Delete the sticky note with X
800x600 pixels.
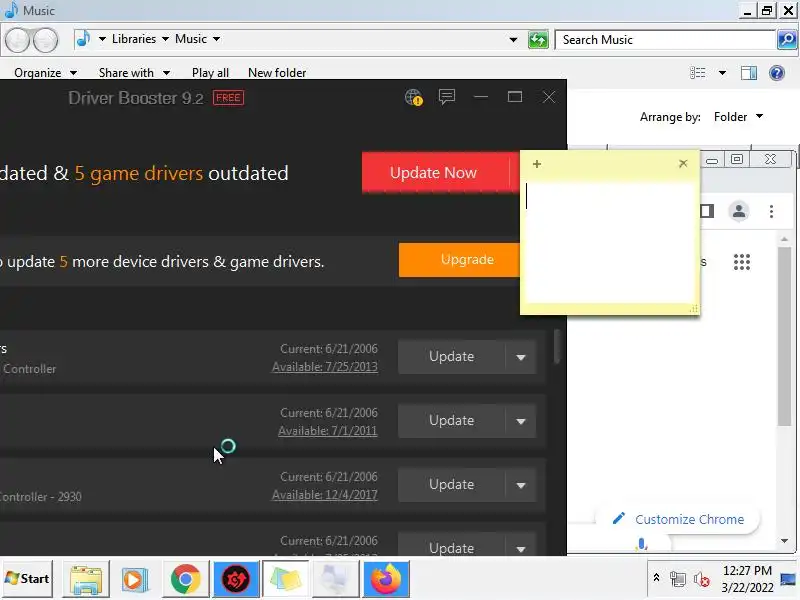(683, 163)
